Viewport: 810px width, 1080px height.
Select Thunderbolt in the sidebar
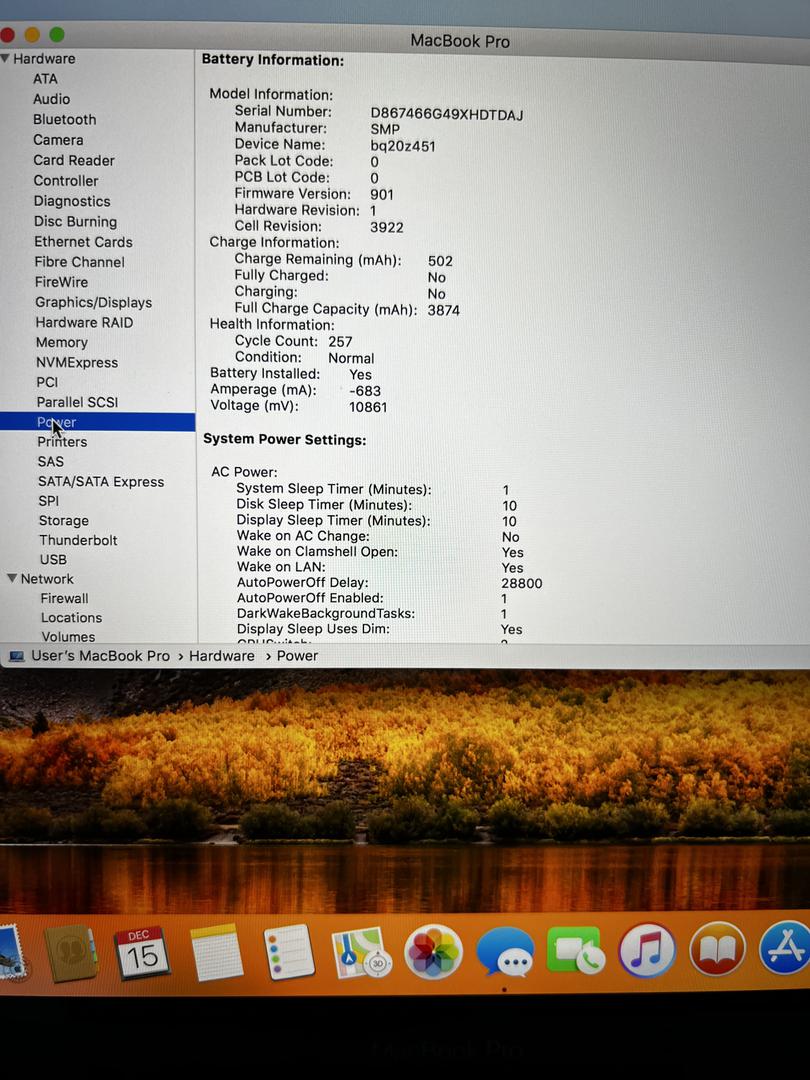(78, 540)
